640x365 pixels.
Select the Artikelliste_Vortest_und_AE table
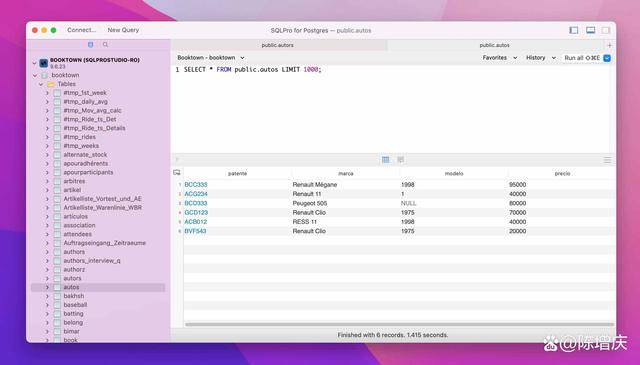coord(102,199)
